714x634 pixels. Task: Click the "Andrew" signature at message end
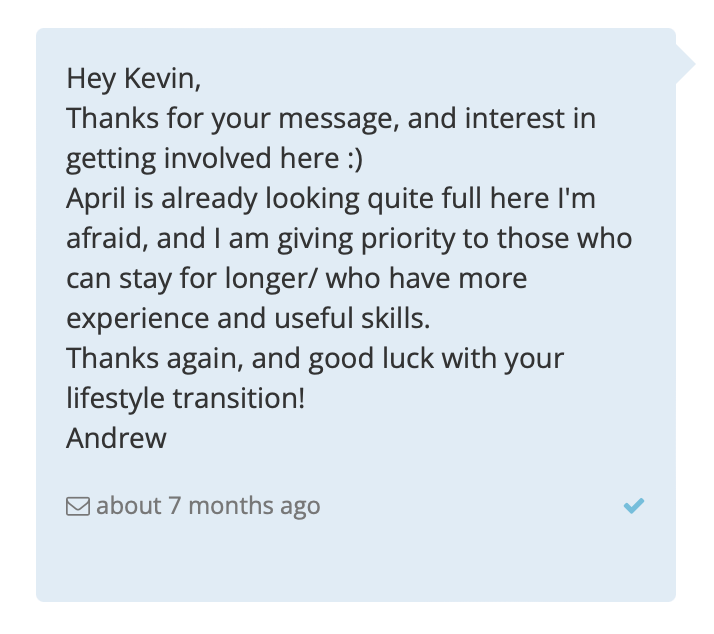coord(116,438)
